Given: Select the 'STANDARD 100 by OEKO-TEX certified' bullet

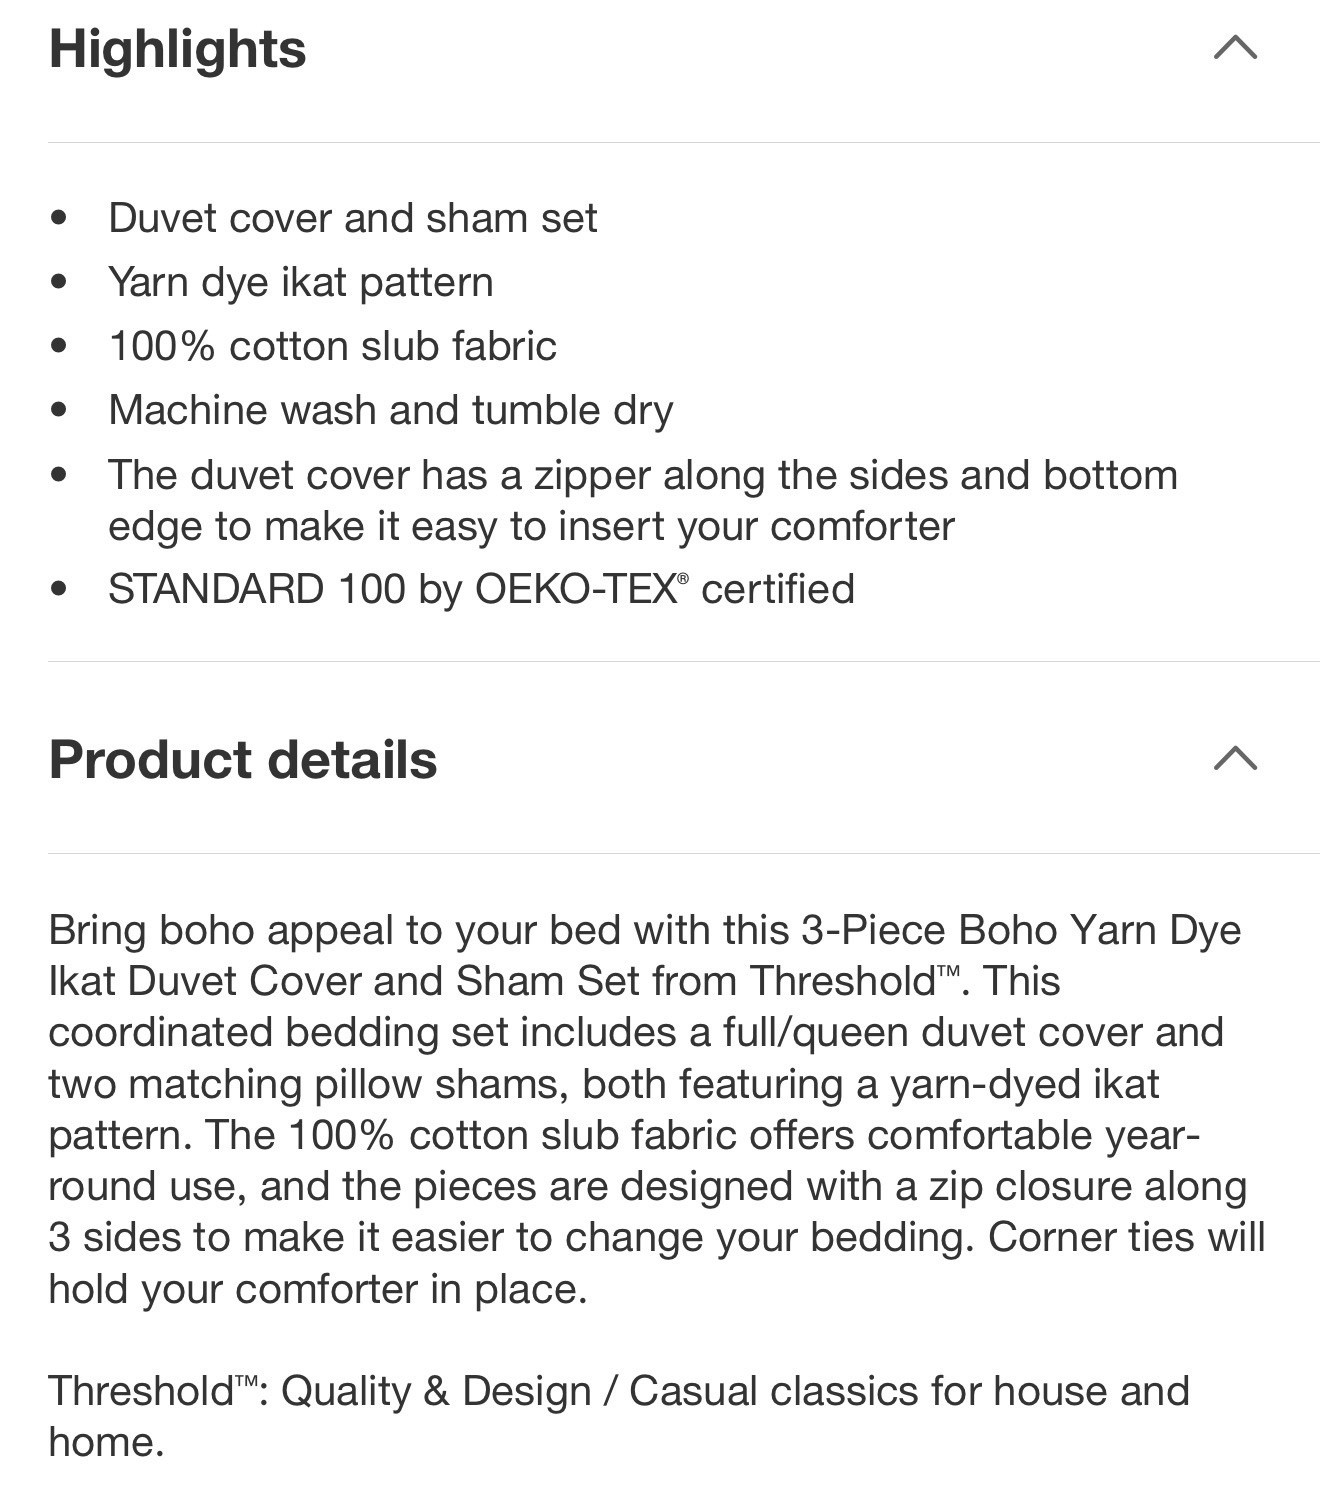Looking at the screenshot, I should (481, 589).
